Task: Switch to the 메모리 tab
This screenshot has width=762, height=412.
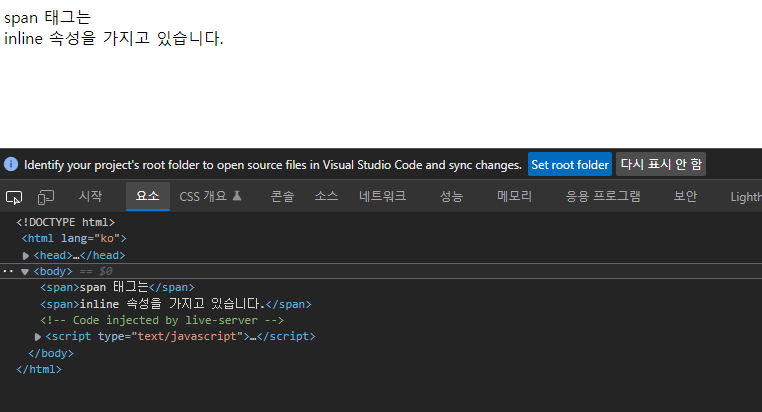Action: tap(514, 196)
